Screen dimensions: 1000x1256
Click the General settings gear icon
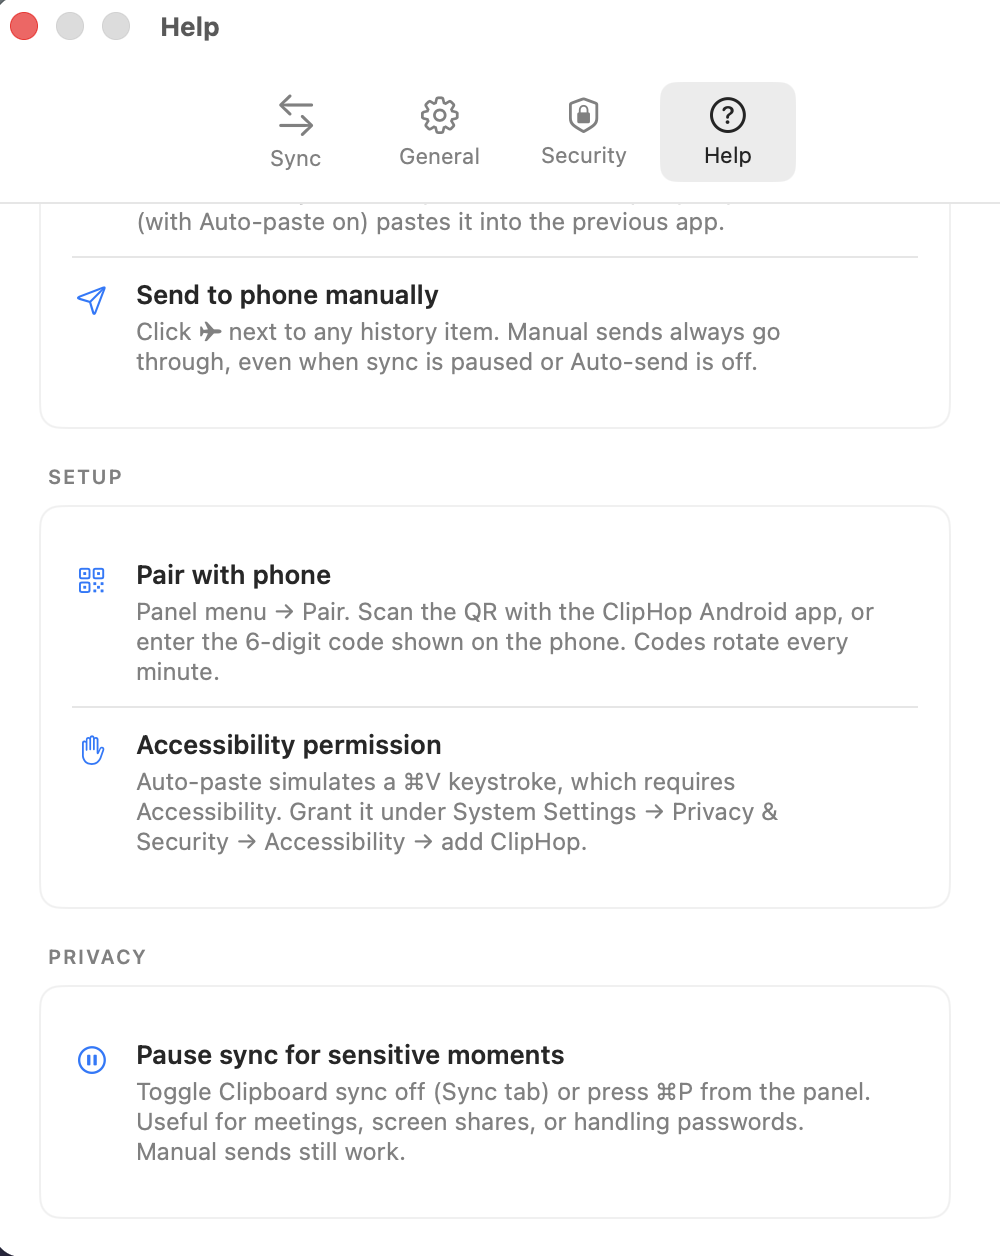pyautogui.click(x=439, y=114)
